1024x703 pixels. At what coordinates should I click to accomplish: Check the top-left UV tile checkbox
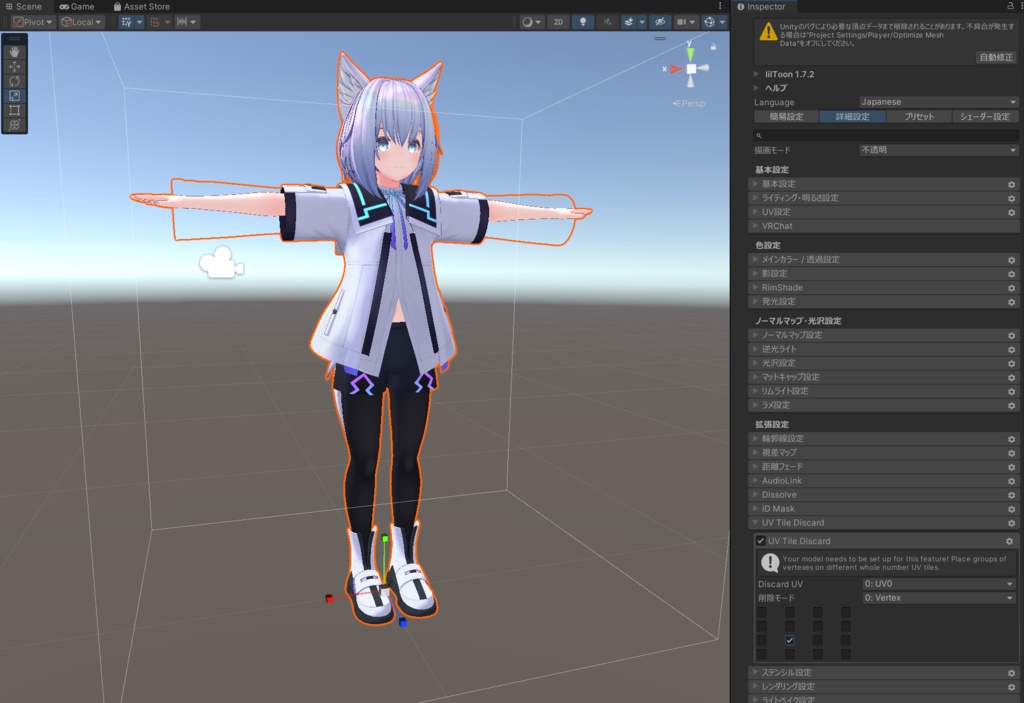(x=762, y=611)
